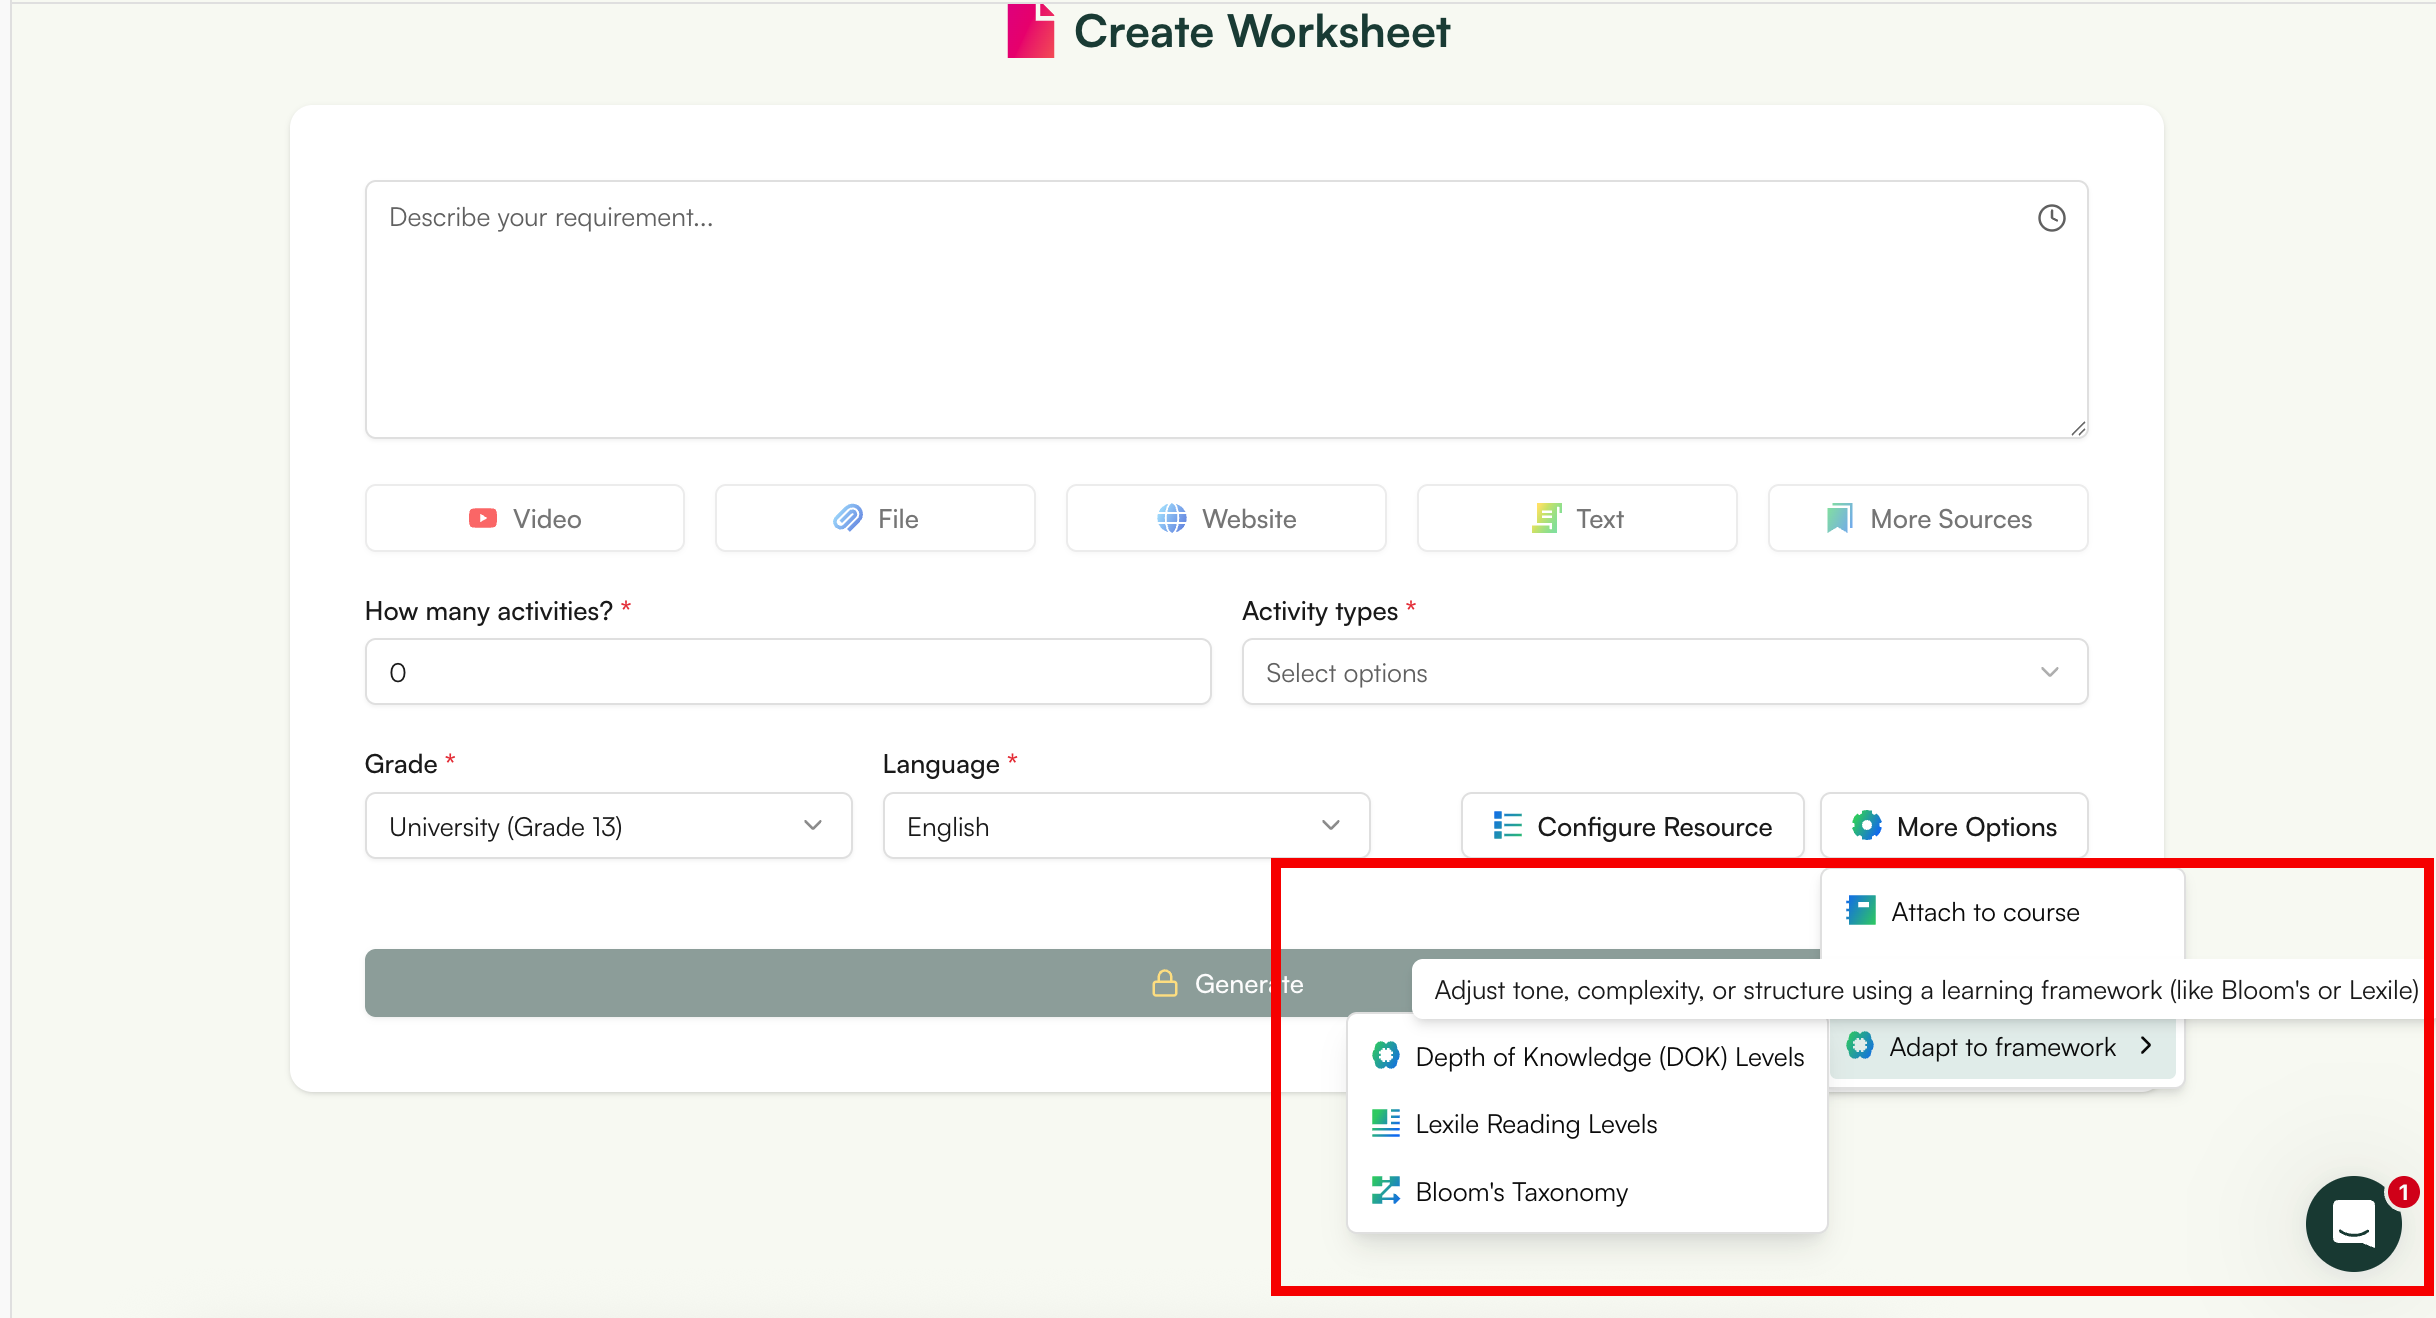
Task: Click the Bloom's Taxonomy arrows icon
Action: click(x=1385, y=1191)
